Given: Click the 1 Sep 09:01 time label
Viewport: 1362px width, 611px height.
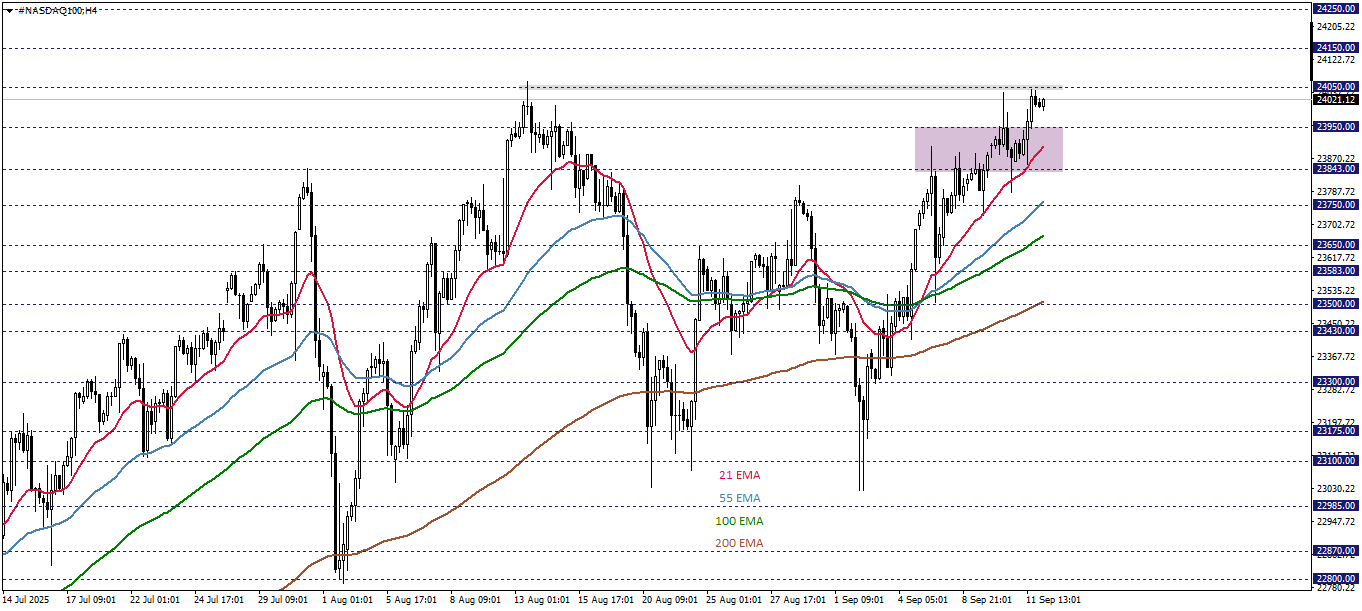Looking at the screenshot, I should click(860, 600).
